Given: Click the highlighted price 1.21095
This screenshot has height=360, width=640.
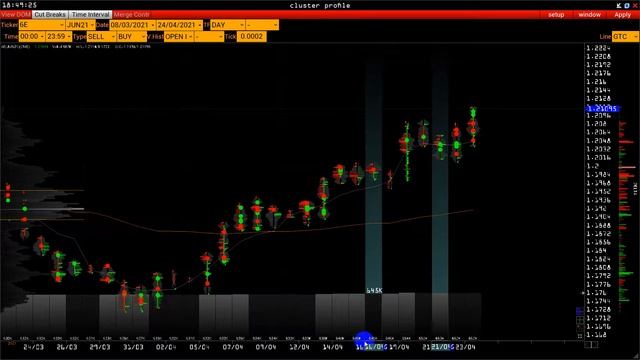Looking at the screenshot, I should [602, 109].
